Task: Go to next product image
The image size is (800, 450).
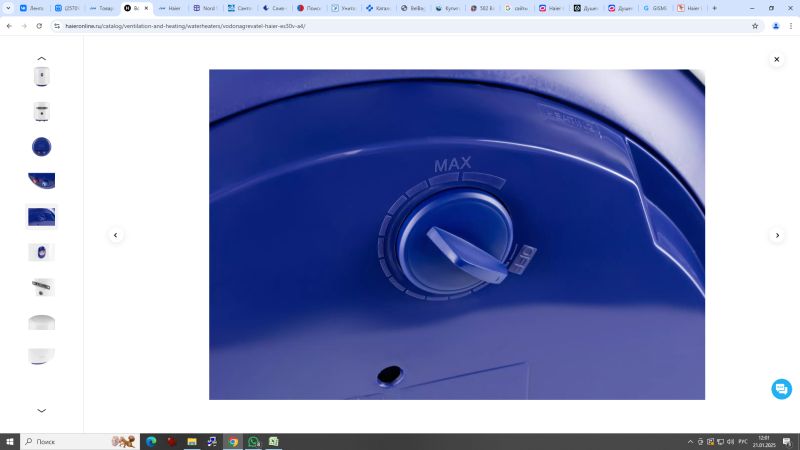Action: pos(776,235)
